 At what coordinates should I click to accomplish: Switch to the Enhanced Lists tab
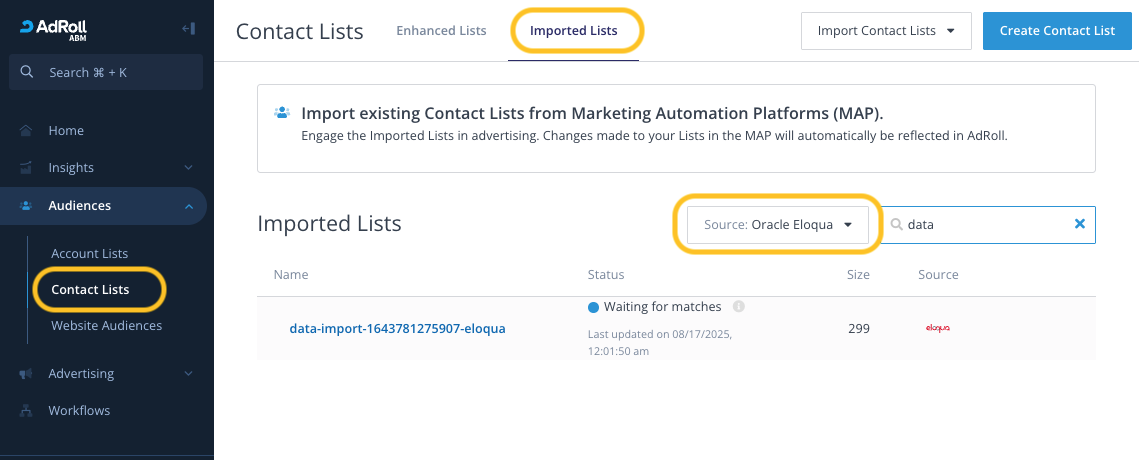(x=441, y=31)
